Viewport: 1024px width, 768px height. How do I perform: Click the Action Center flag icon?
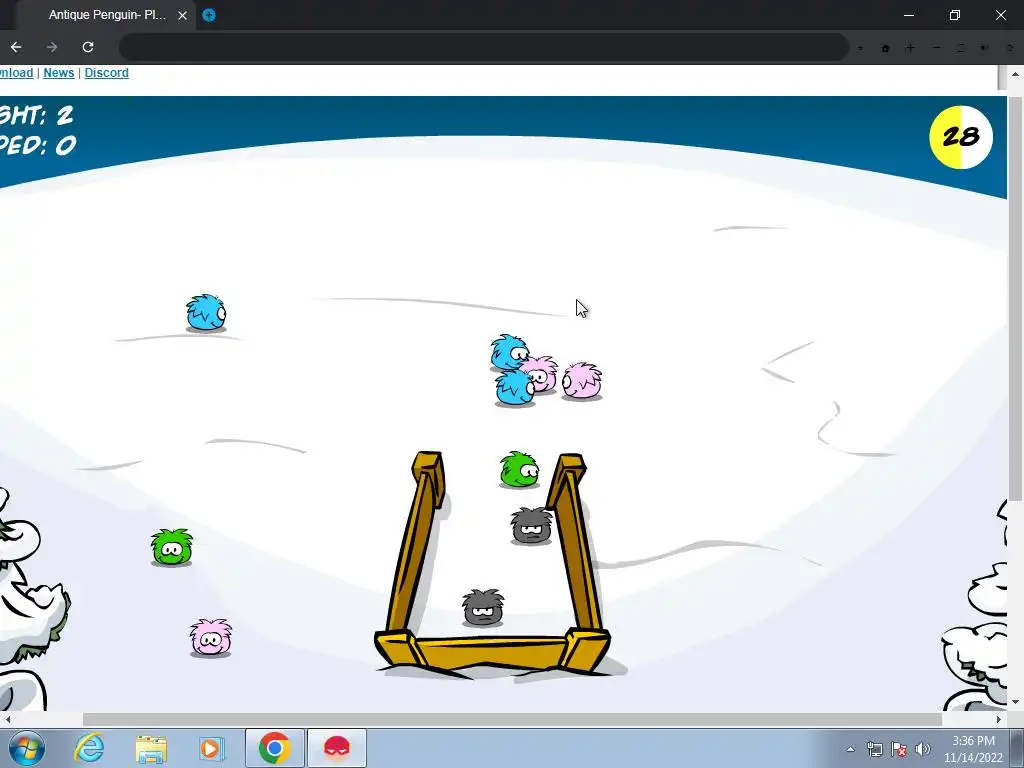tap(899, 749)
